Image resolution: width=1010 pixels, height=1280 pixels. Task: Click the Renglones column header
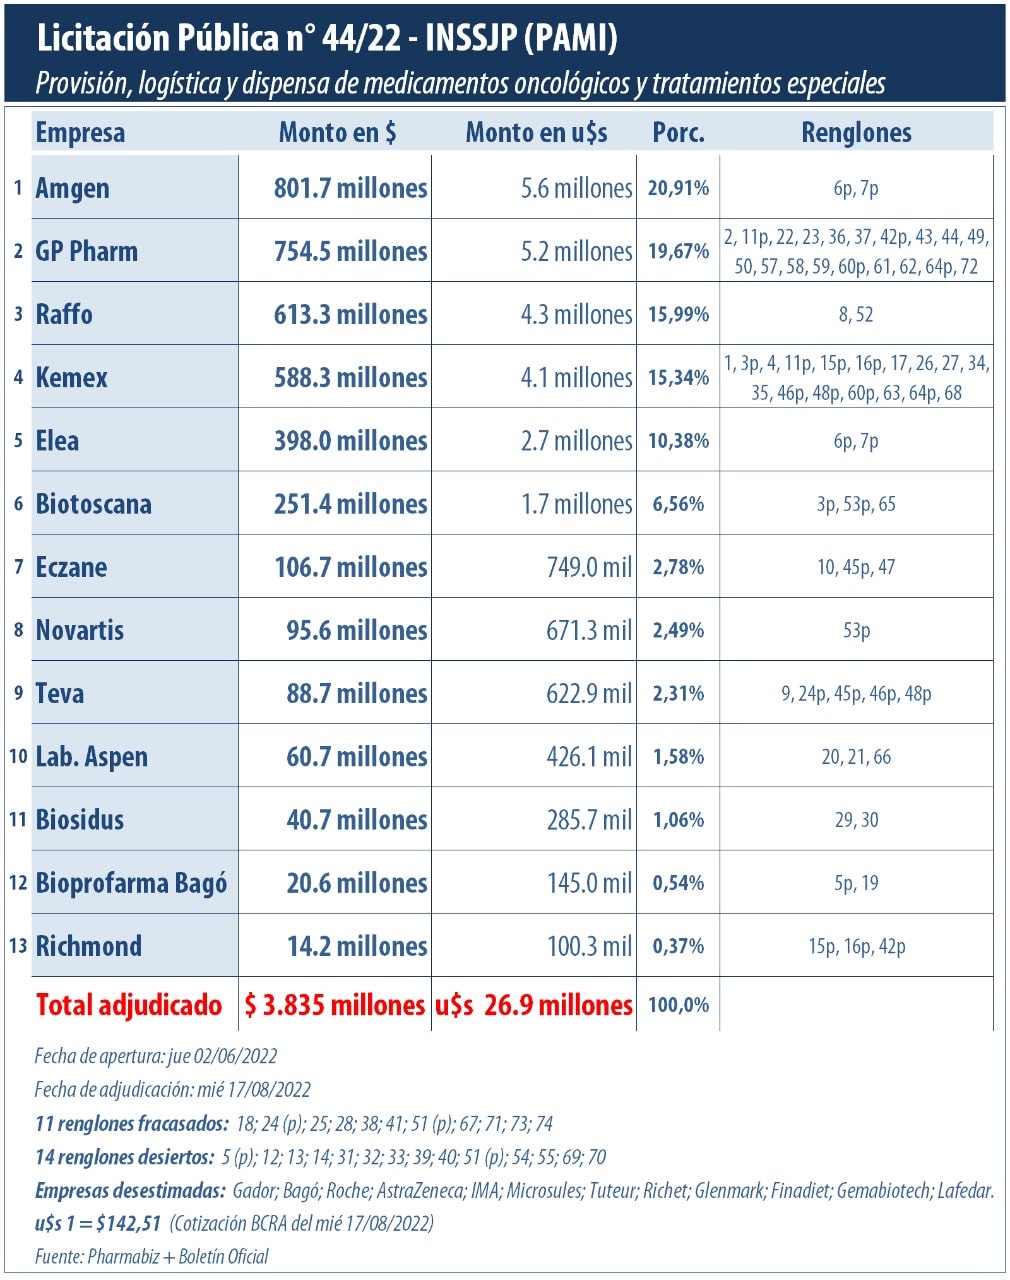(x=856, y=133)
